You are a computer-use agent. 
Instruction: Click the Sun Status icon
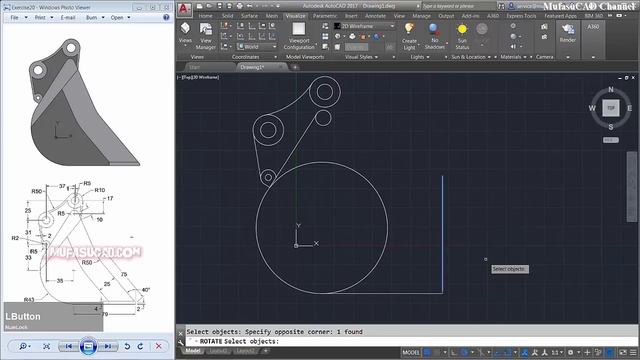[462, 29]
